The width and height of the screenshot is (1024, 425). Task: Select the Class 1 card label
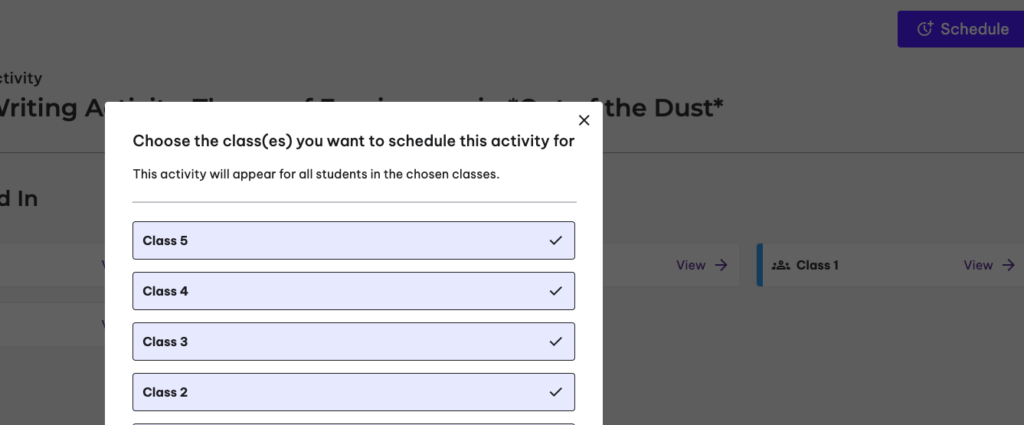click(x=818, y=265)
